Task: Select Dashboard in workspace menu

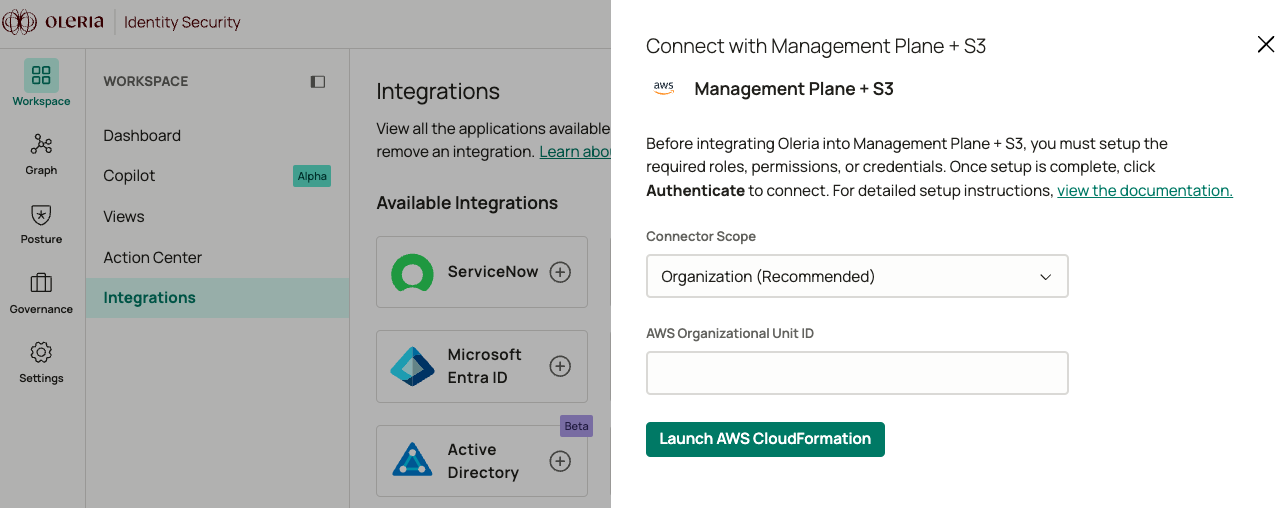Action: (142, 135)
